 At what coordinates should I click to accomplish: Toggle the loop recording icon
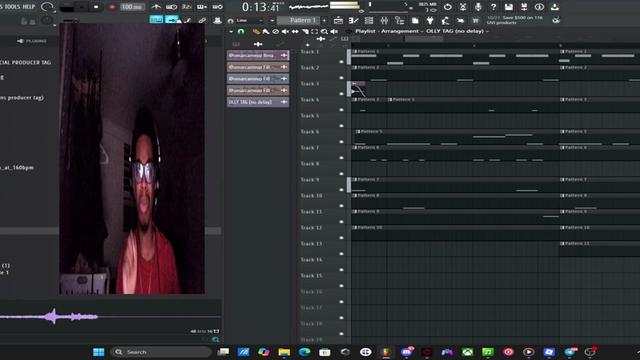tap(218, 7)
